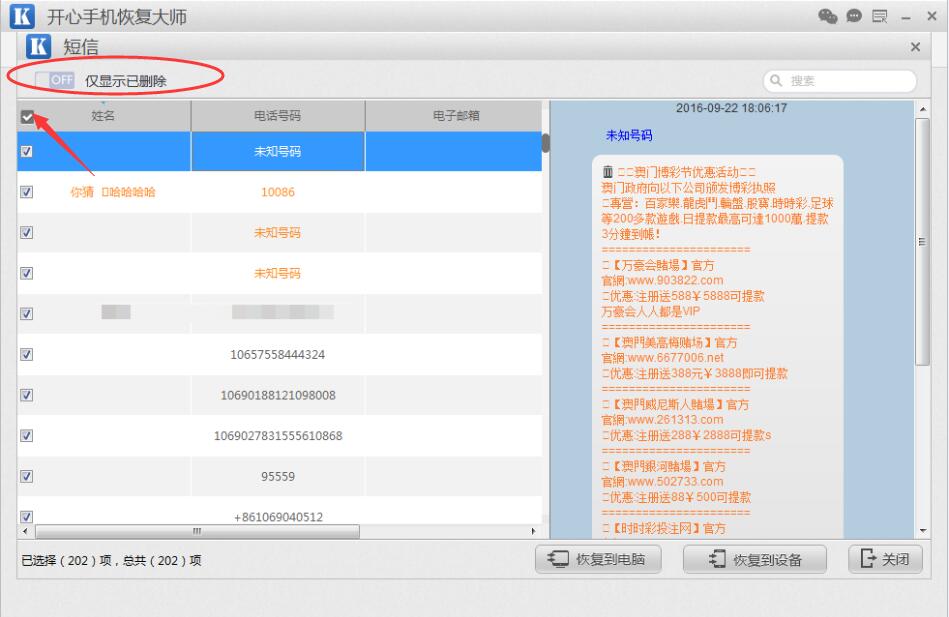Click link www.502733.com in message
Image resolution: width=949 pixels, height=617 pixels.
tap(675, 482)
